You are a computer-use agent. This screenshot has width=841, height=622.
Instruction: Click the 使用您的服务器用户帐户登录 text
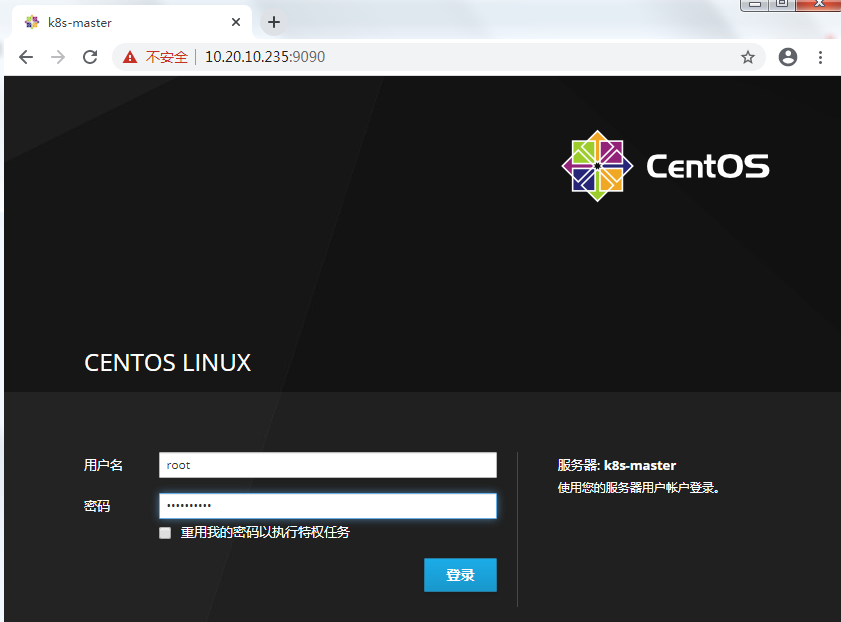(638, 487)
